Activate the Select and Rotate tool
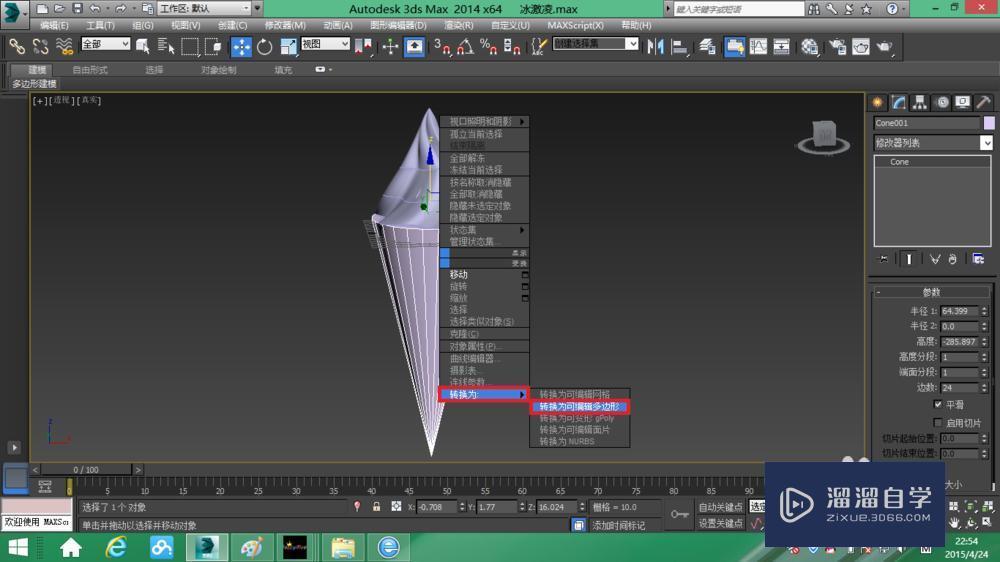1000x562 pixels. pyautogui.click(x=265, y=47)
